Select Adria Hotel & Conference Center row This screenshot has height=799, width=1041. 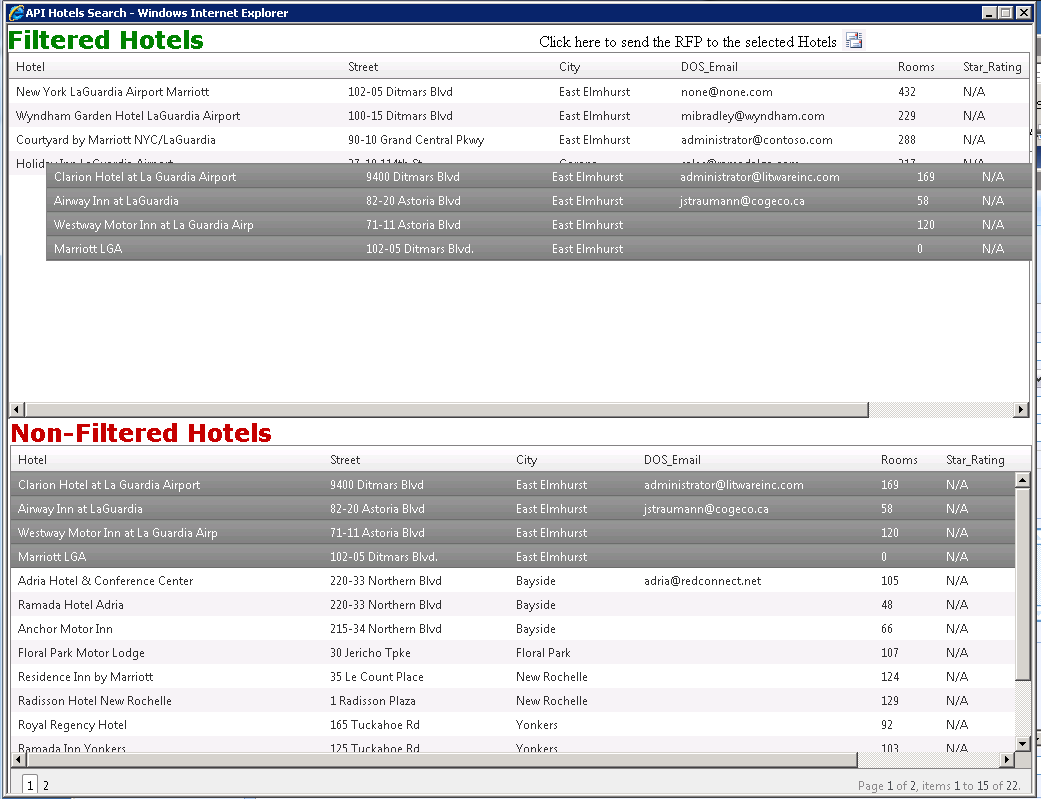coord(513,580)
